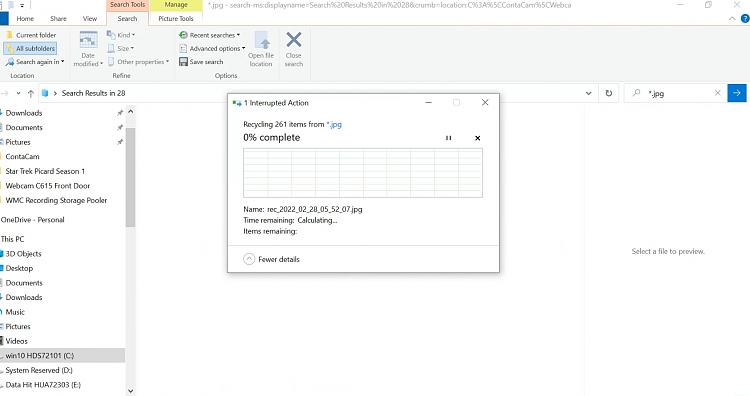Select This PC in navigation pane
The height and width of the screenshot is (396, 750).
[12, 239]
